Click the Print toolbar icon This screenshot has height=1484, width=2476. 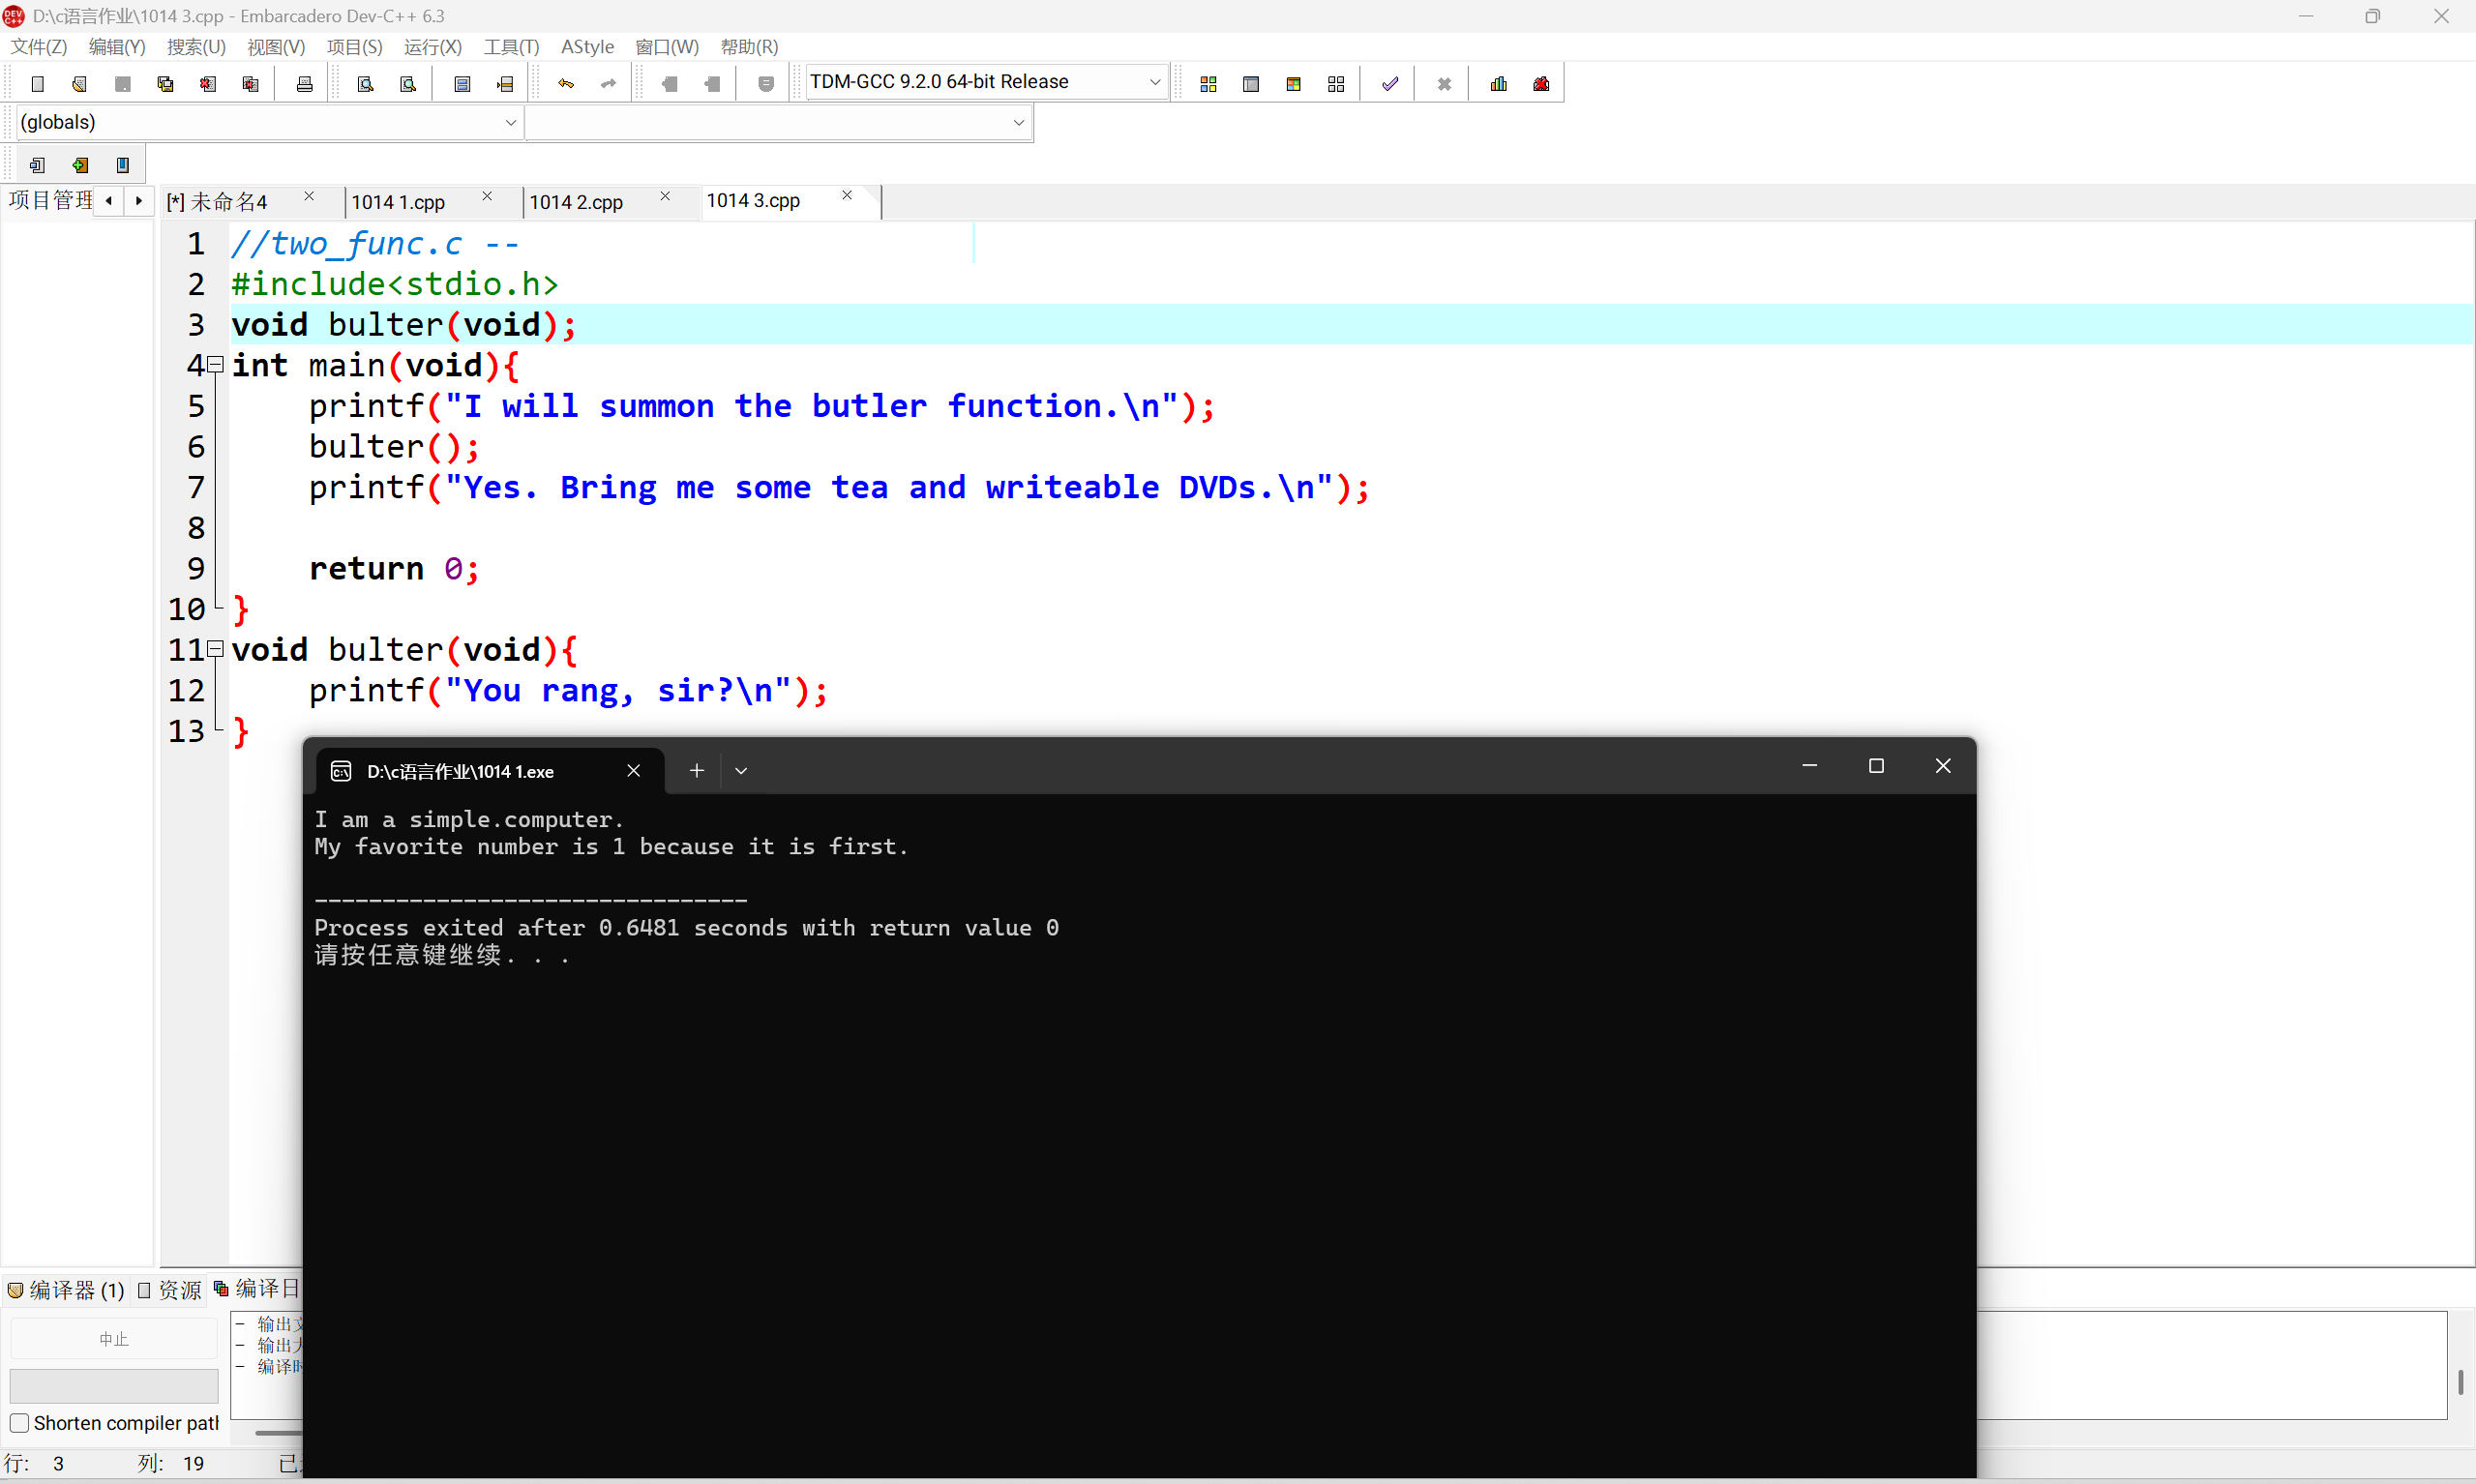pos(305,84)
